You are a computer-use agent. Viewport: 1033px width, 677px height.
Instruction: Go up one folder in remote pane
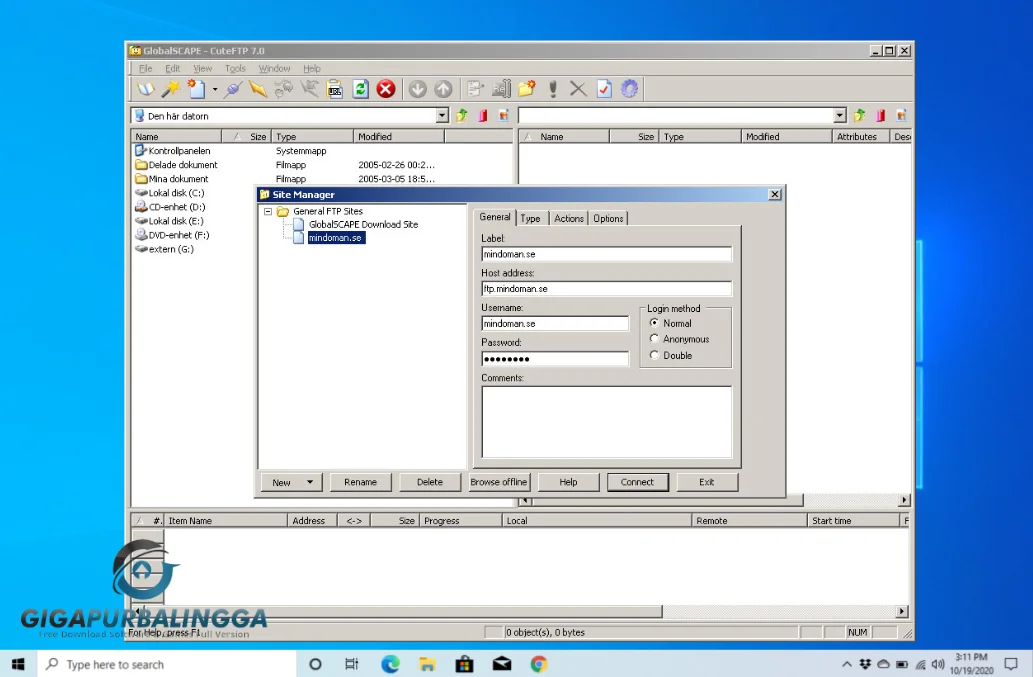(x=859, y=116)
